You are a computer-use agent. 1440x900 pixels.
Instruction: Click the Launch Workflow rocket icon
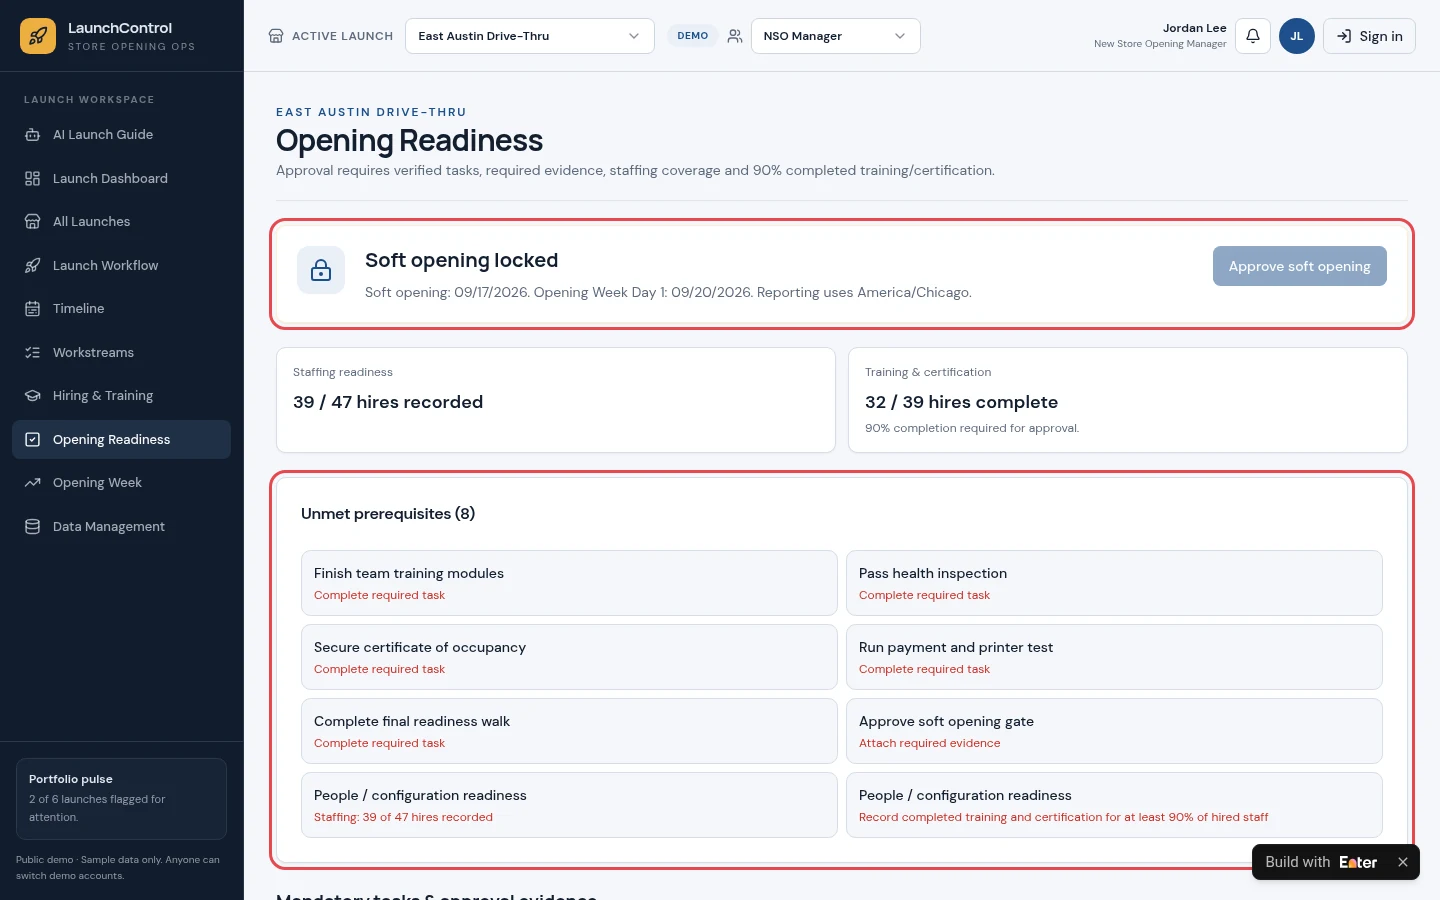tap(32, 265)
